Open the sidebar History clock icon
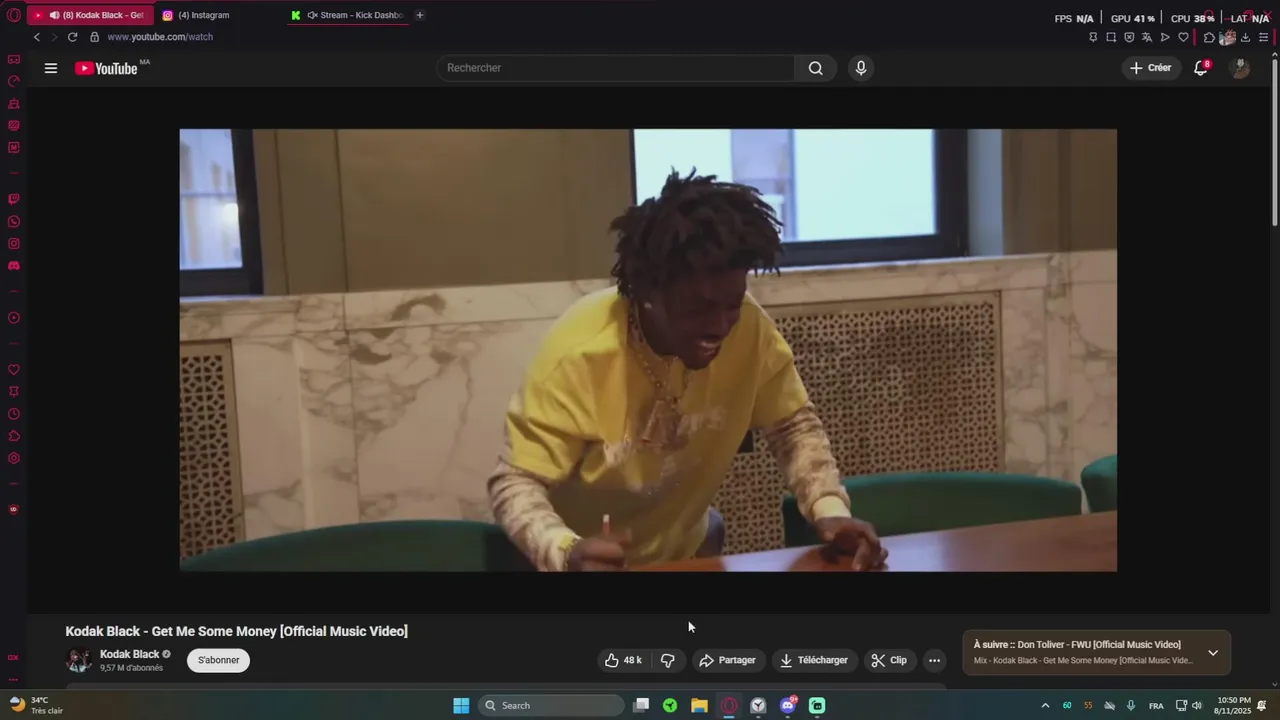 tap(14, 414)
